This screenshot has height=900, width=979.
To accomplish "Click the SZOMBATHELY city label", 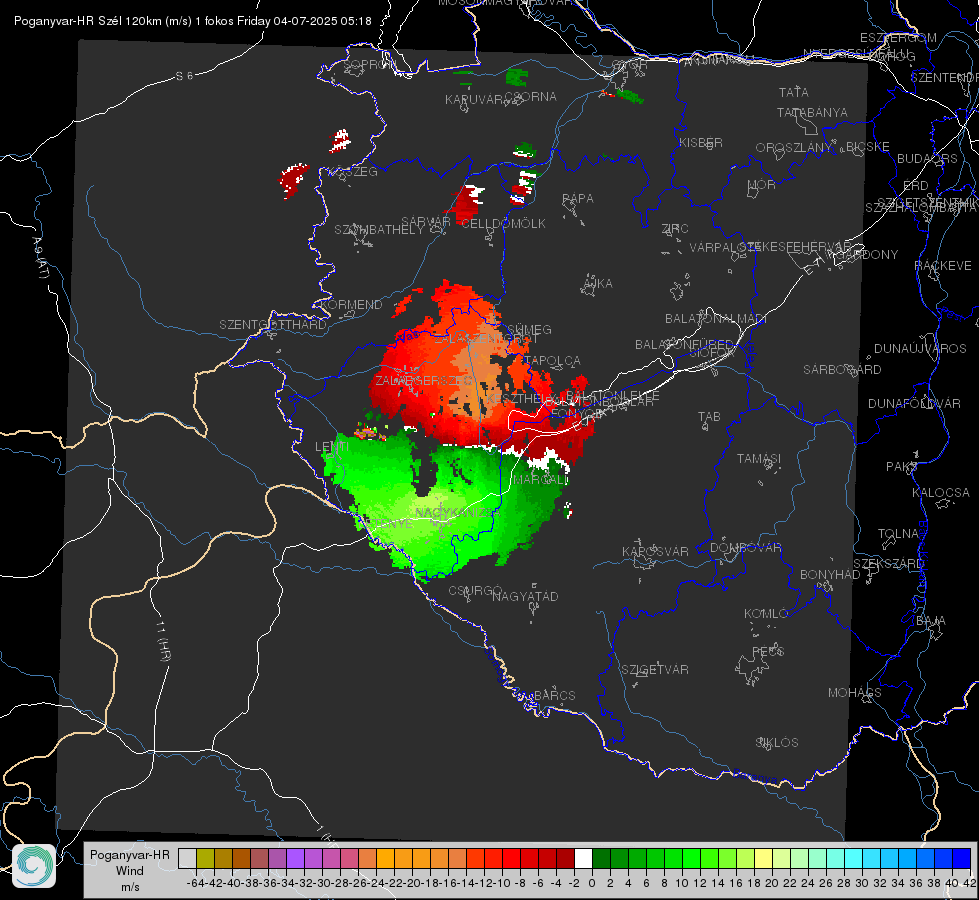I will [x=378, y=229].
